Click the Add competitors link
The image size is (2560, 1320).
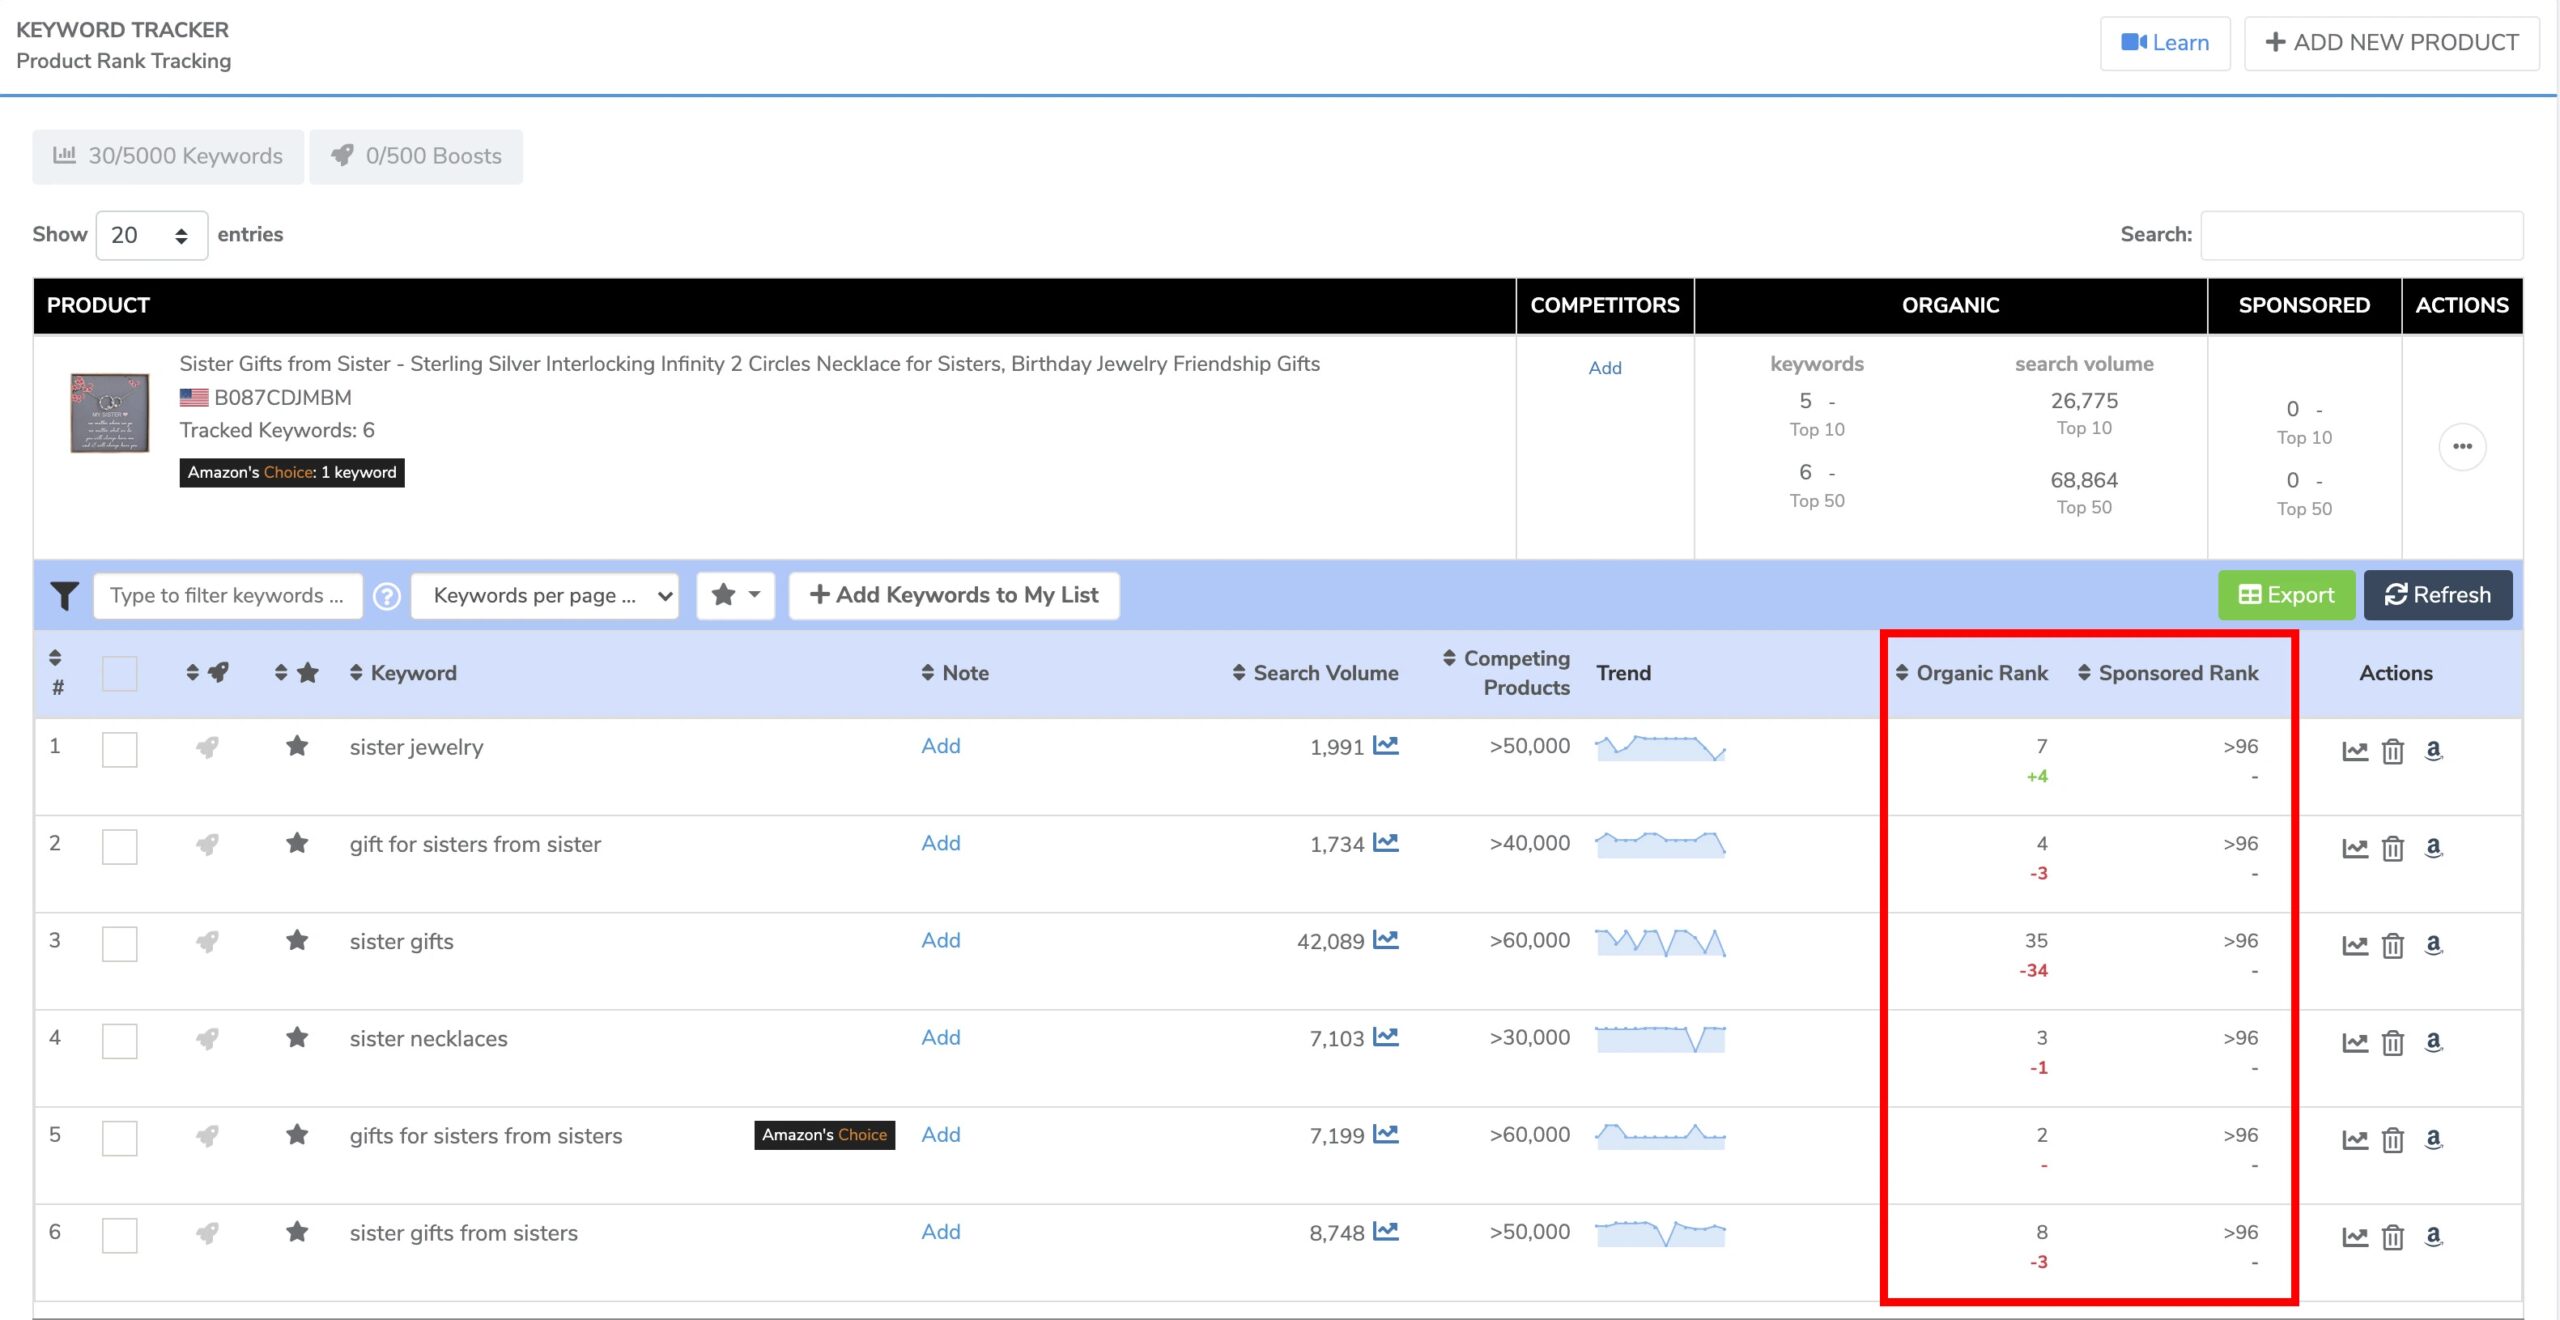point(1604,368)
